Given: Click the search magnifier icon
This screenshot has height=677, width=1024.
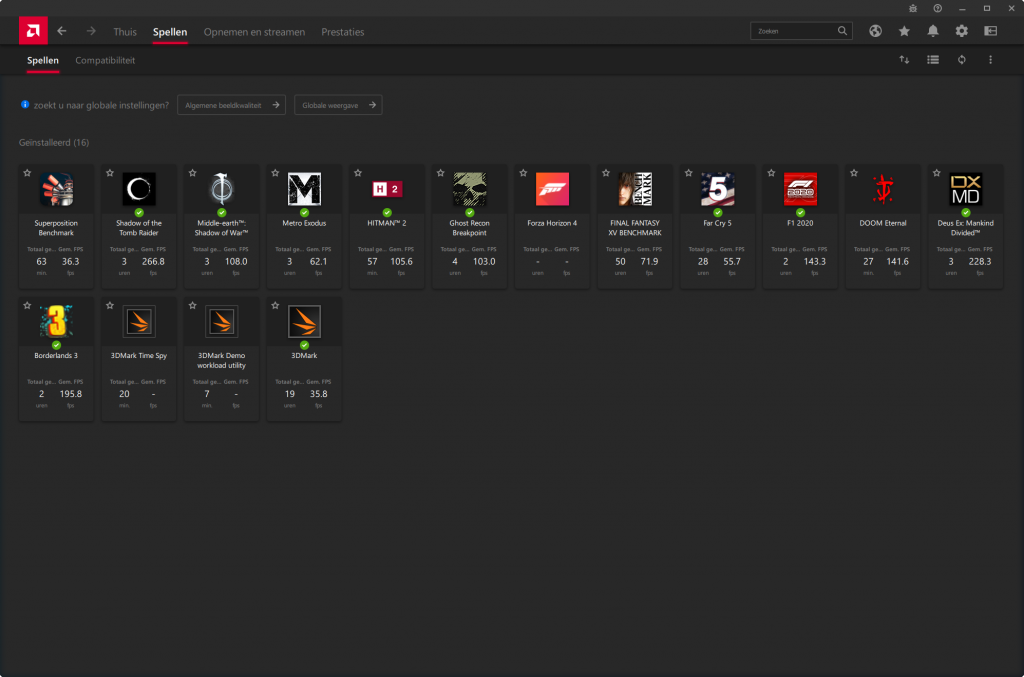Looking at the screenshot, I should [842, 31].
